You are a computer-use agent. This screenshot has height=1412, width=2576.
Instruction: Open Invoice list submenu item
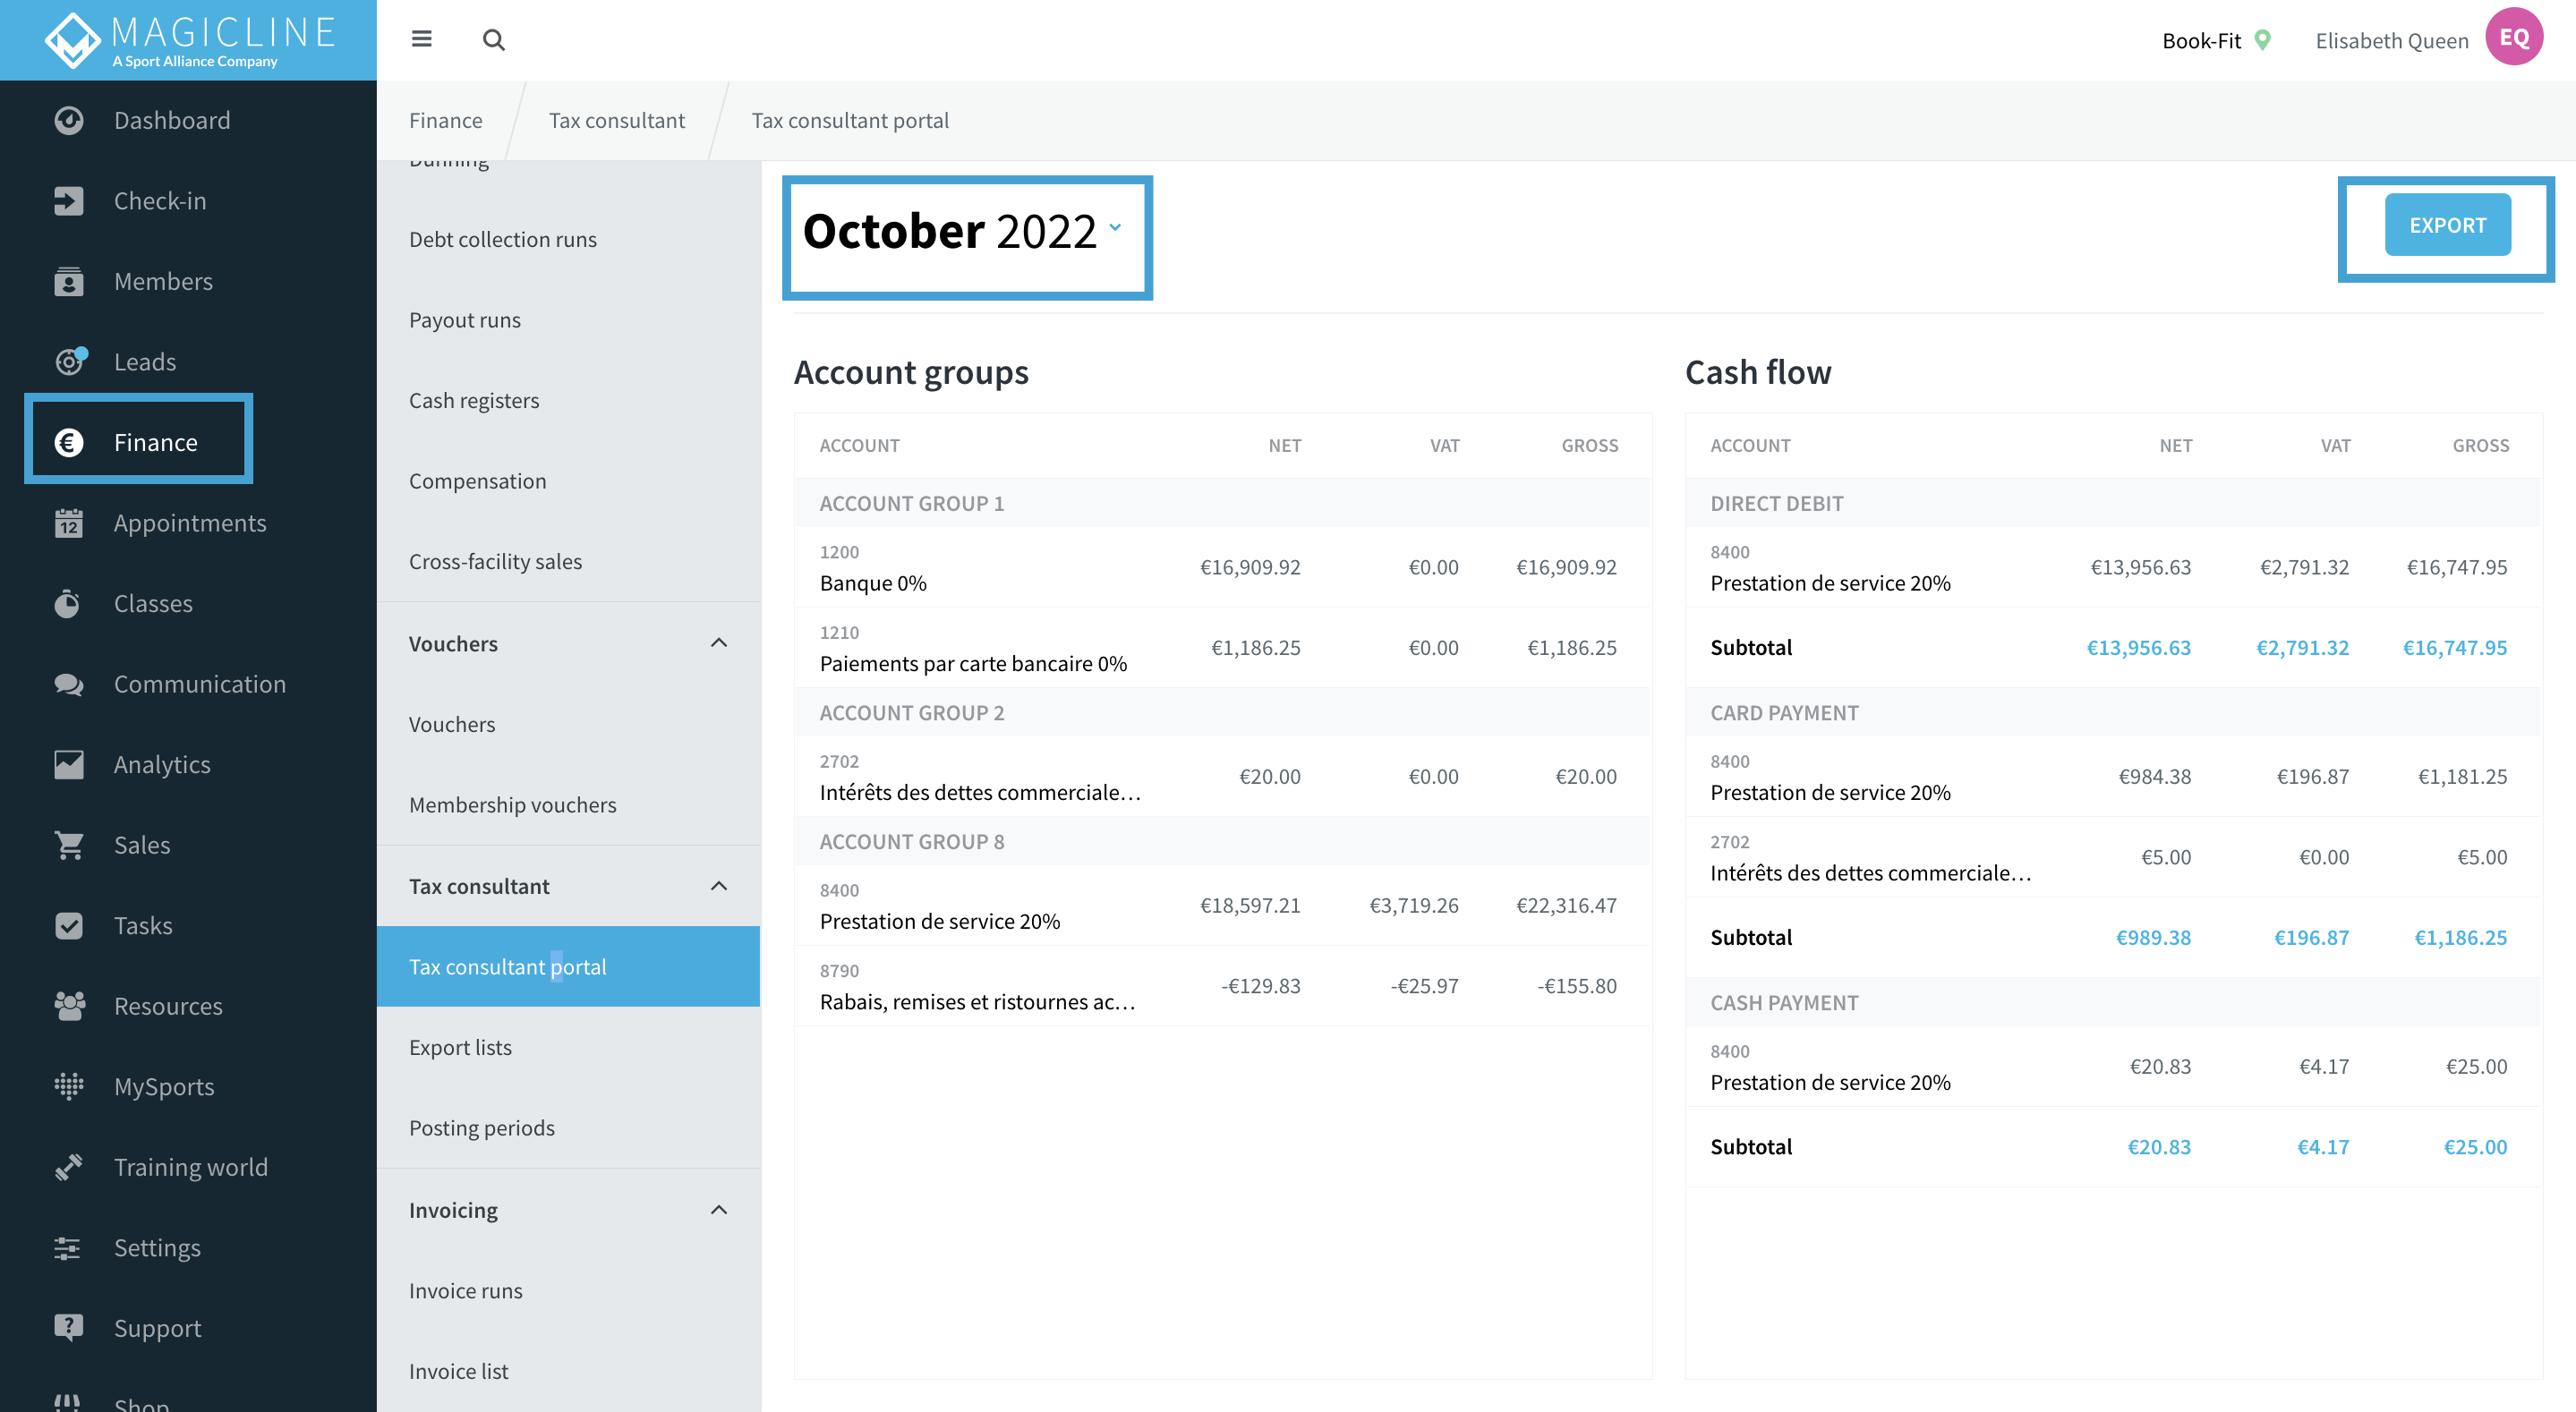click(x=568, y=1372)
